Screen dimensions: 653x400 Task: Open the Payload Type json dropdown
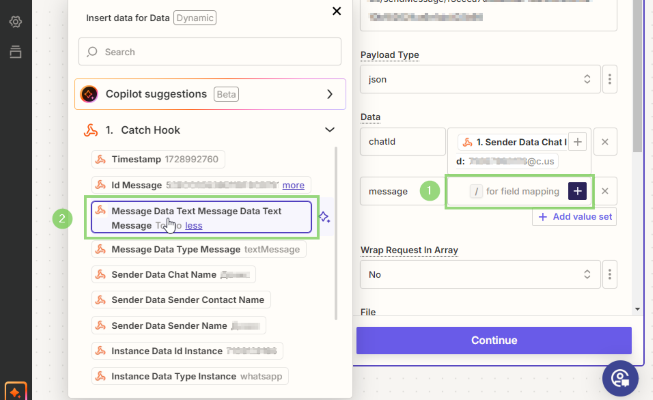point(477,78)
